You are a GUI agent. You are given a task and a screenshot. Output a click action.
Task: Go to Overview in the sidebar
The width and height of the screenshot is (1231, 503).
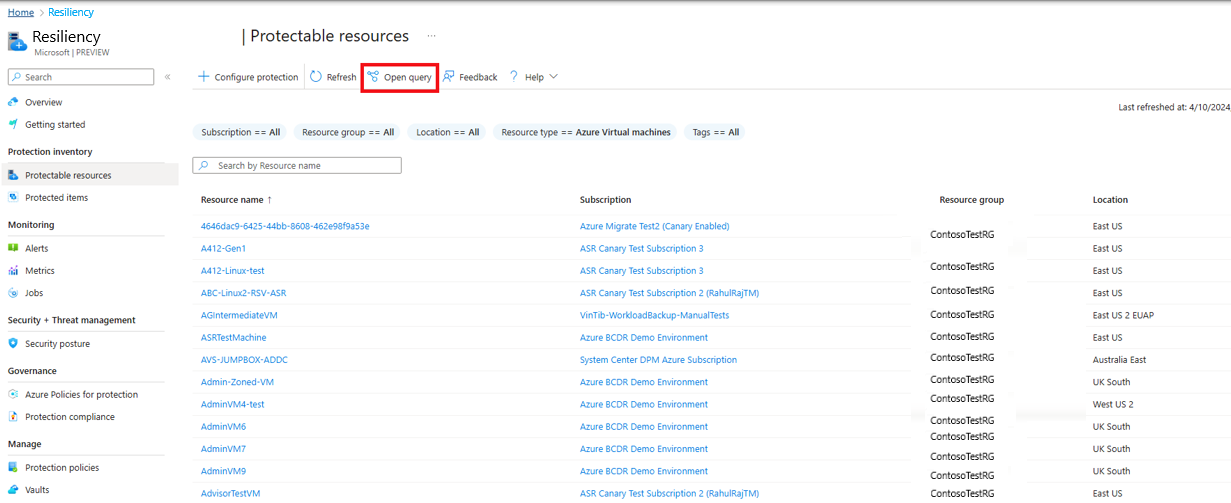pyautogui.click(x=43, y=102)
